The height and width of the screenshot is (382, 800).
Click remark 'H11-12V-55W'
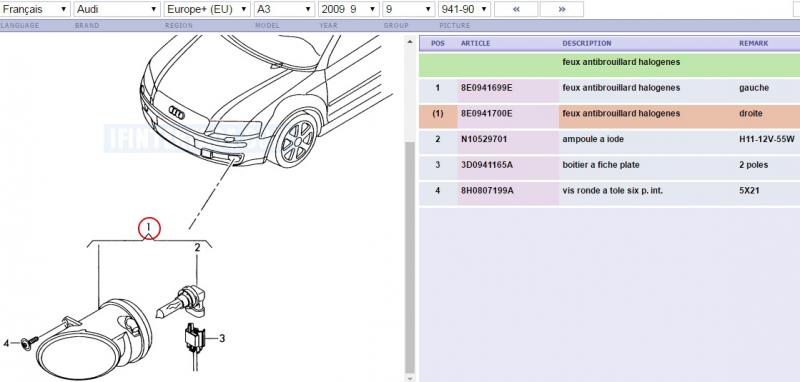tap(767, 139)
